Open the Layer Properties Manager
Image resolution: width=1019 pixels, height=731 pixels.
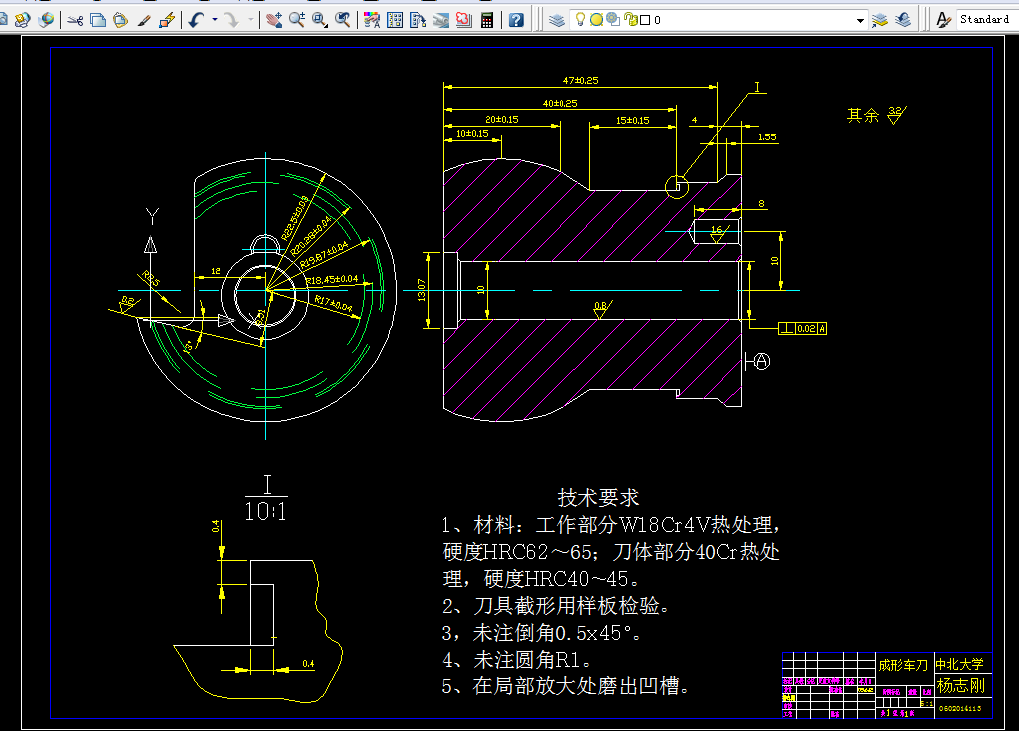(556, 18)
